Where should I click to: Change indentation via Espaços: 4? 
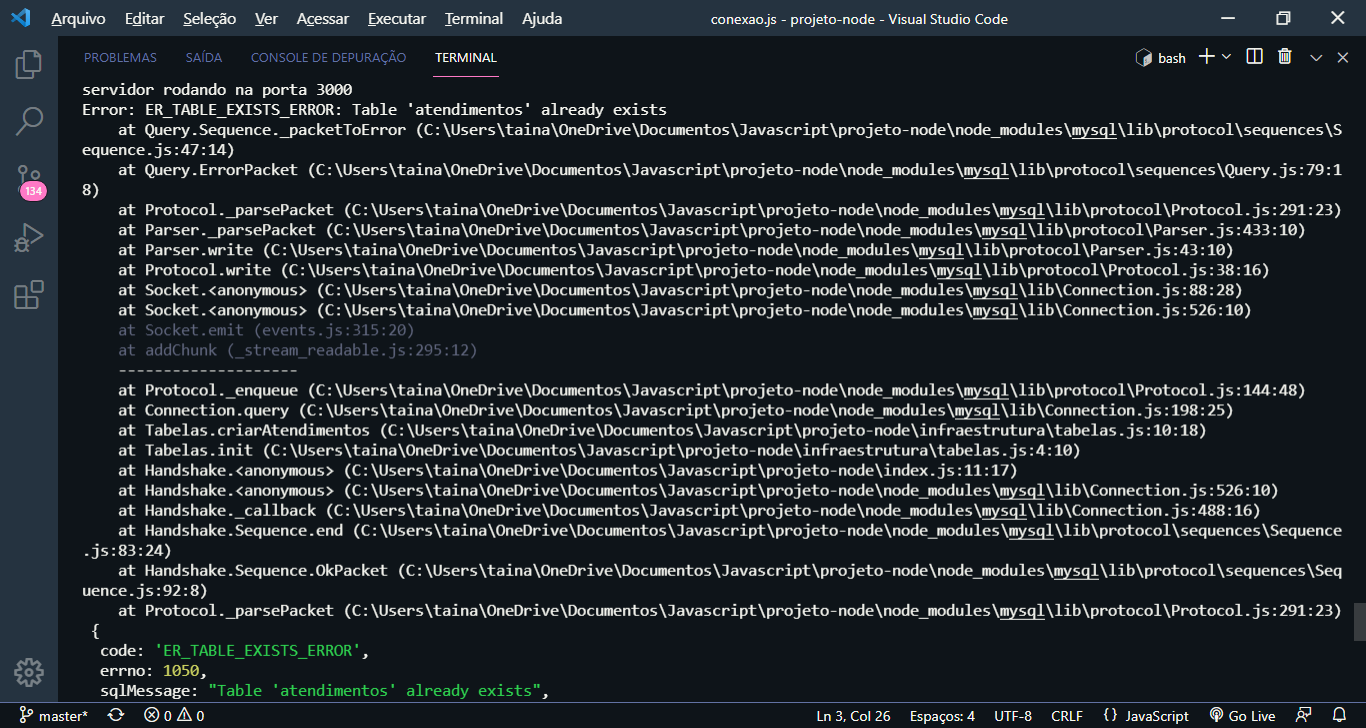coord(942,716)
